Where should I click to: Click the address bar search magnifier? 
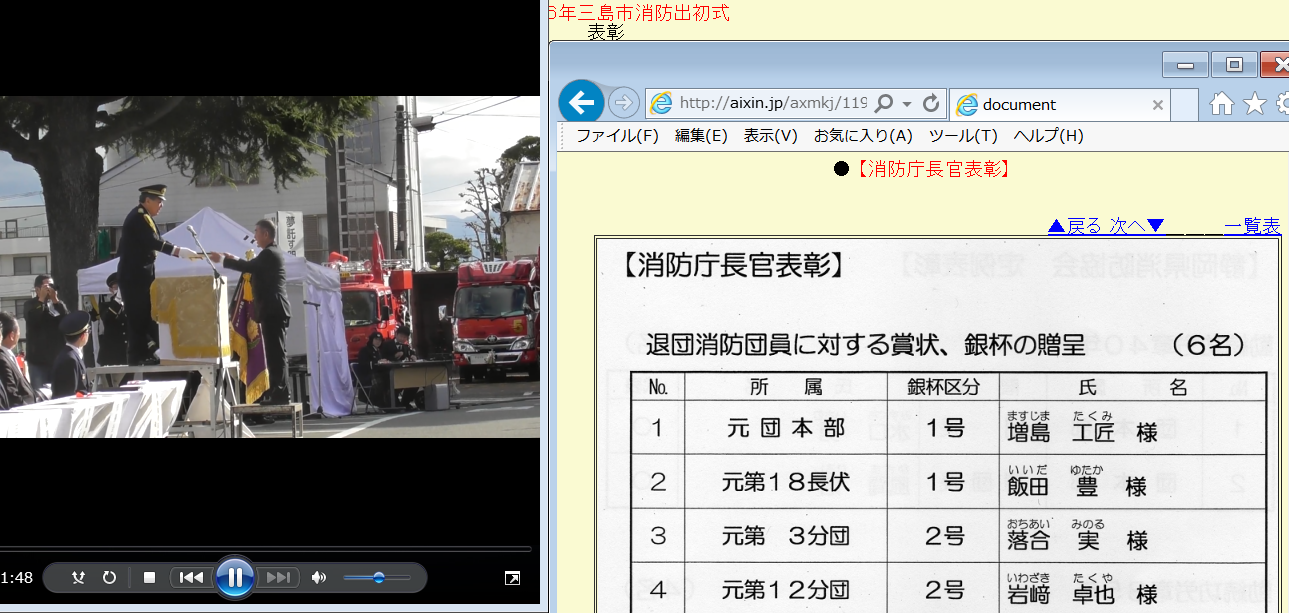click(x=883, y=103)
